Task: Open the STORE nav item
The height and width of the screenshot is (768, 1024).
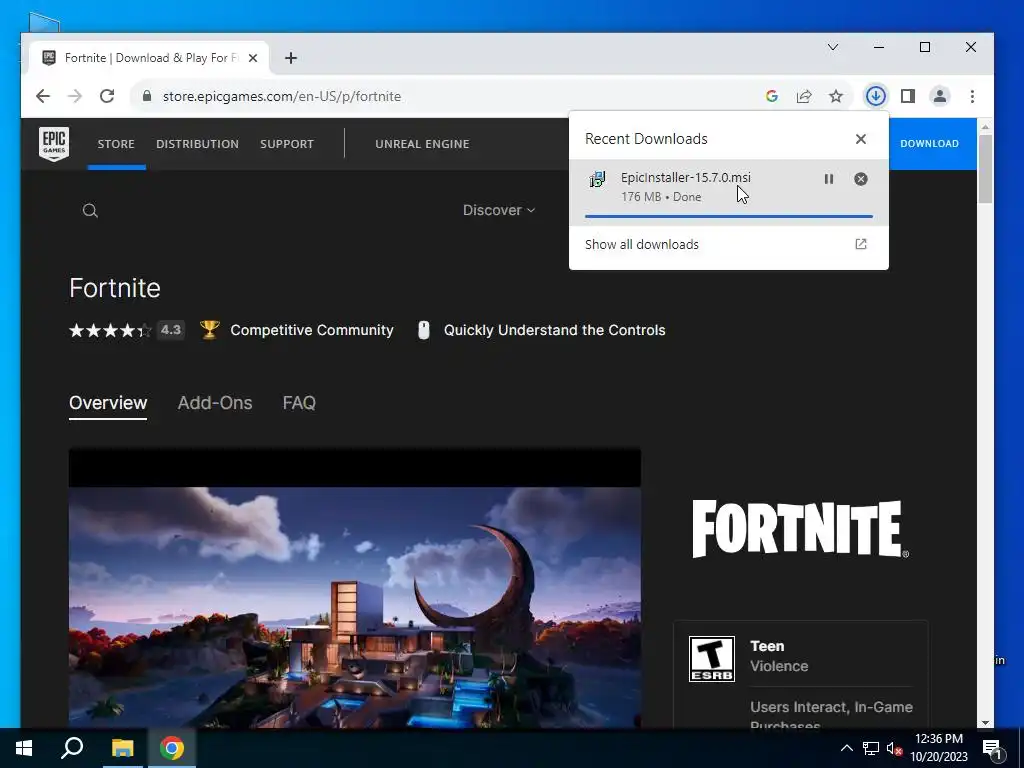Action: pos(116,144)
